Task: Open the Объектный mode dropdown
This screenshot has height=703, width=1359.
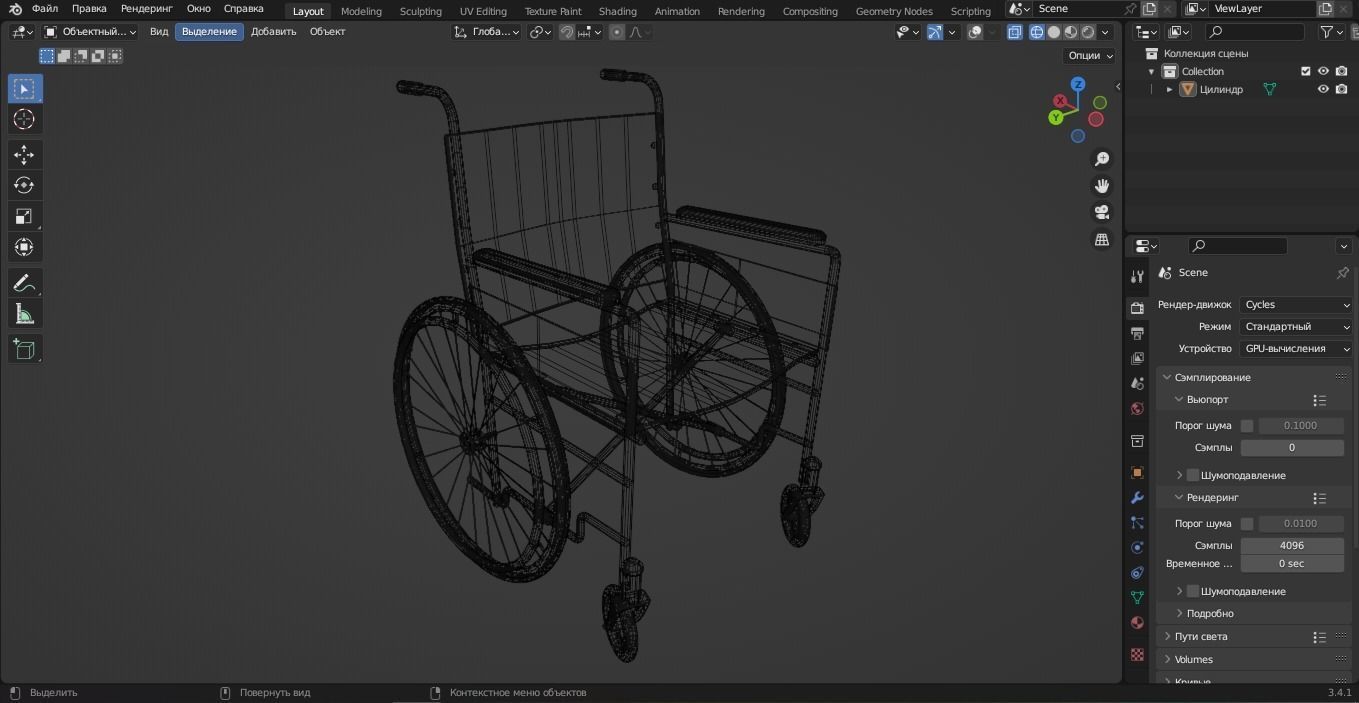Action: tap(91, 32)
